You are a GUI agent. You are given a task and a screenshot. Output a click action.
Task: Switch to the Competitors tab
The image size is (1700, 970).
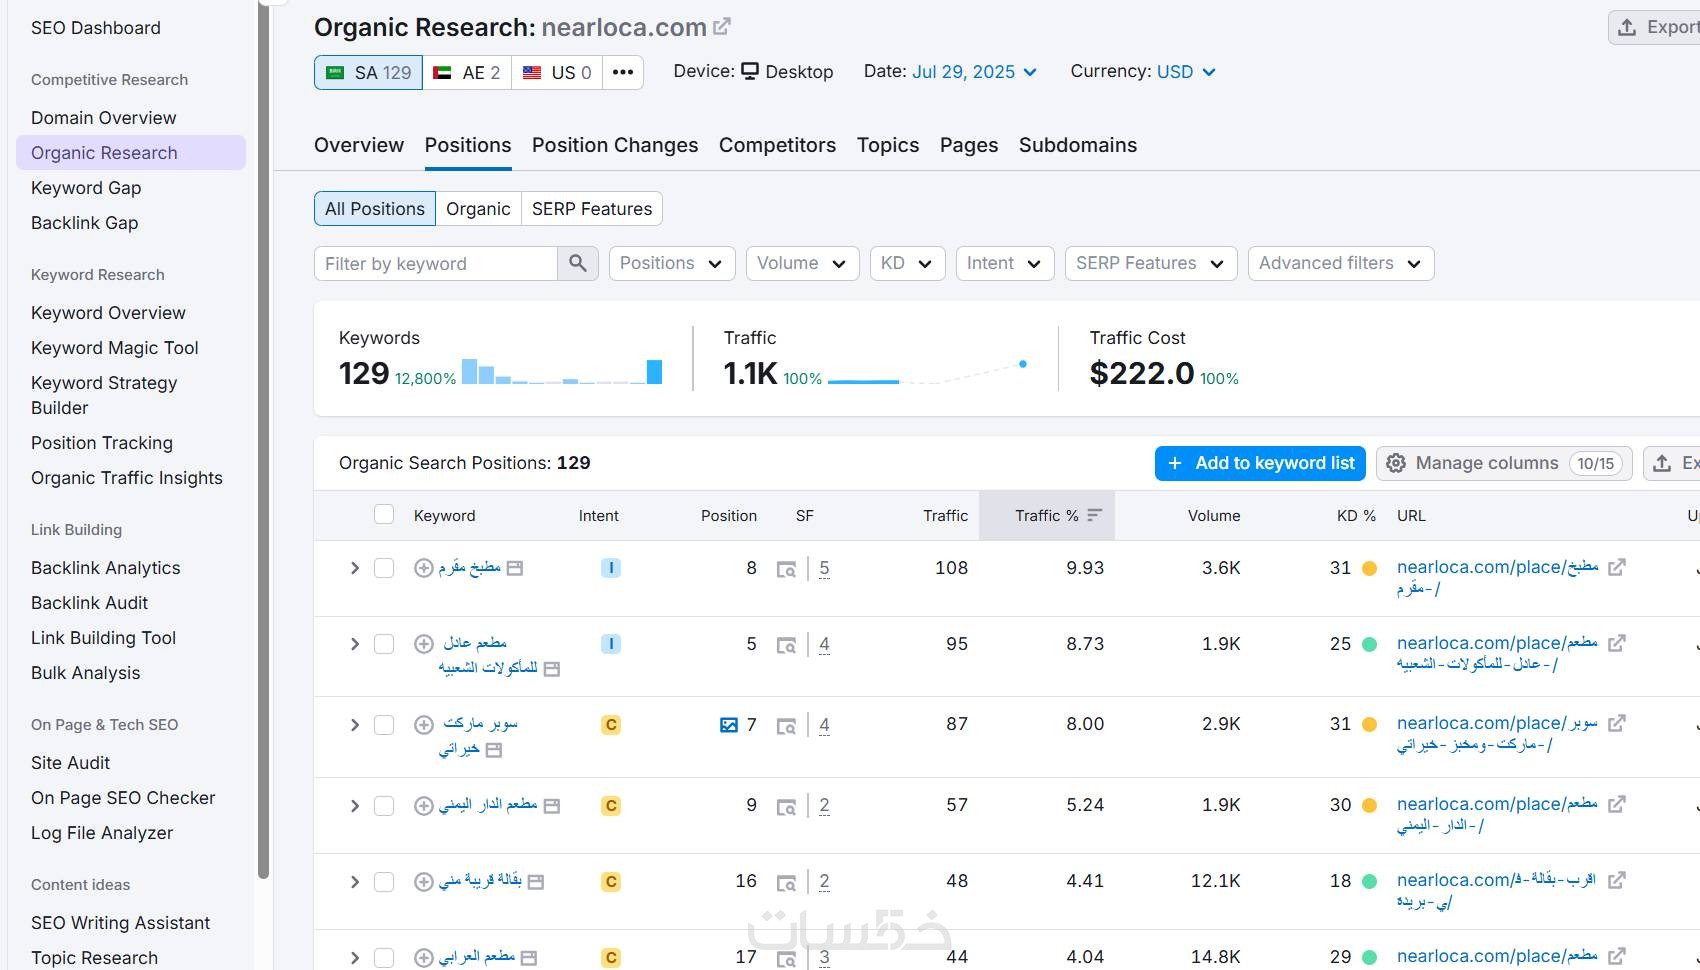tap(777, 145)
